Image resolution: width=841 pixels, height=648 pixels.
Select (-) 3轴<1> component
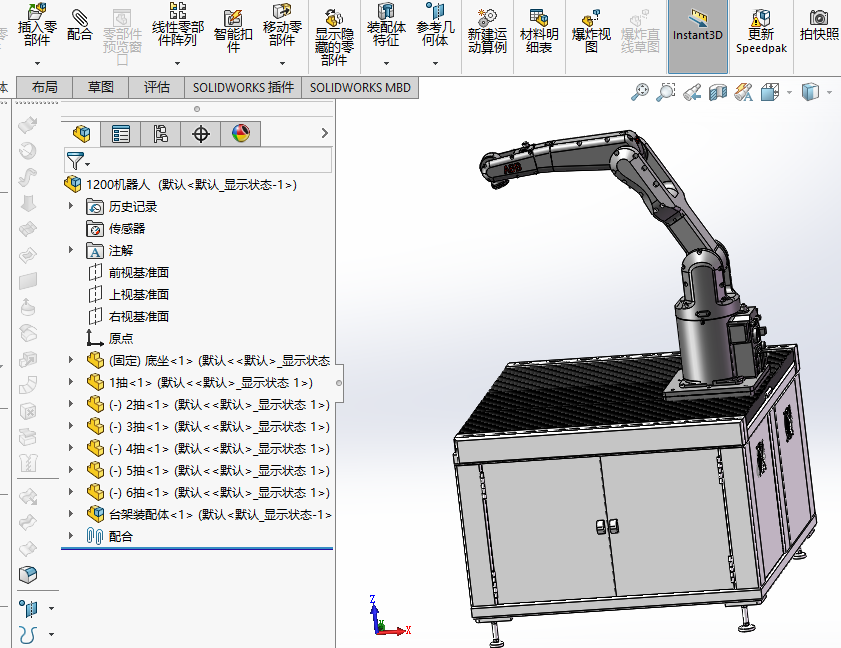(208, 426)
